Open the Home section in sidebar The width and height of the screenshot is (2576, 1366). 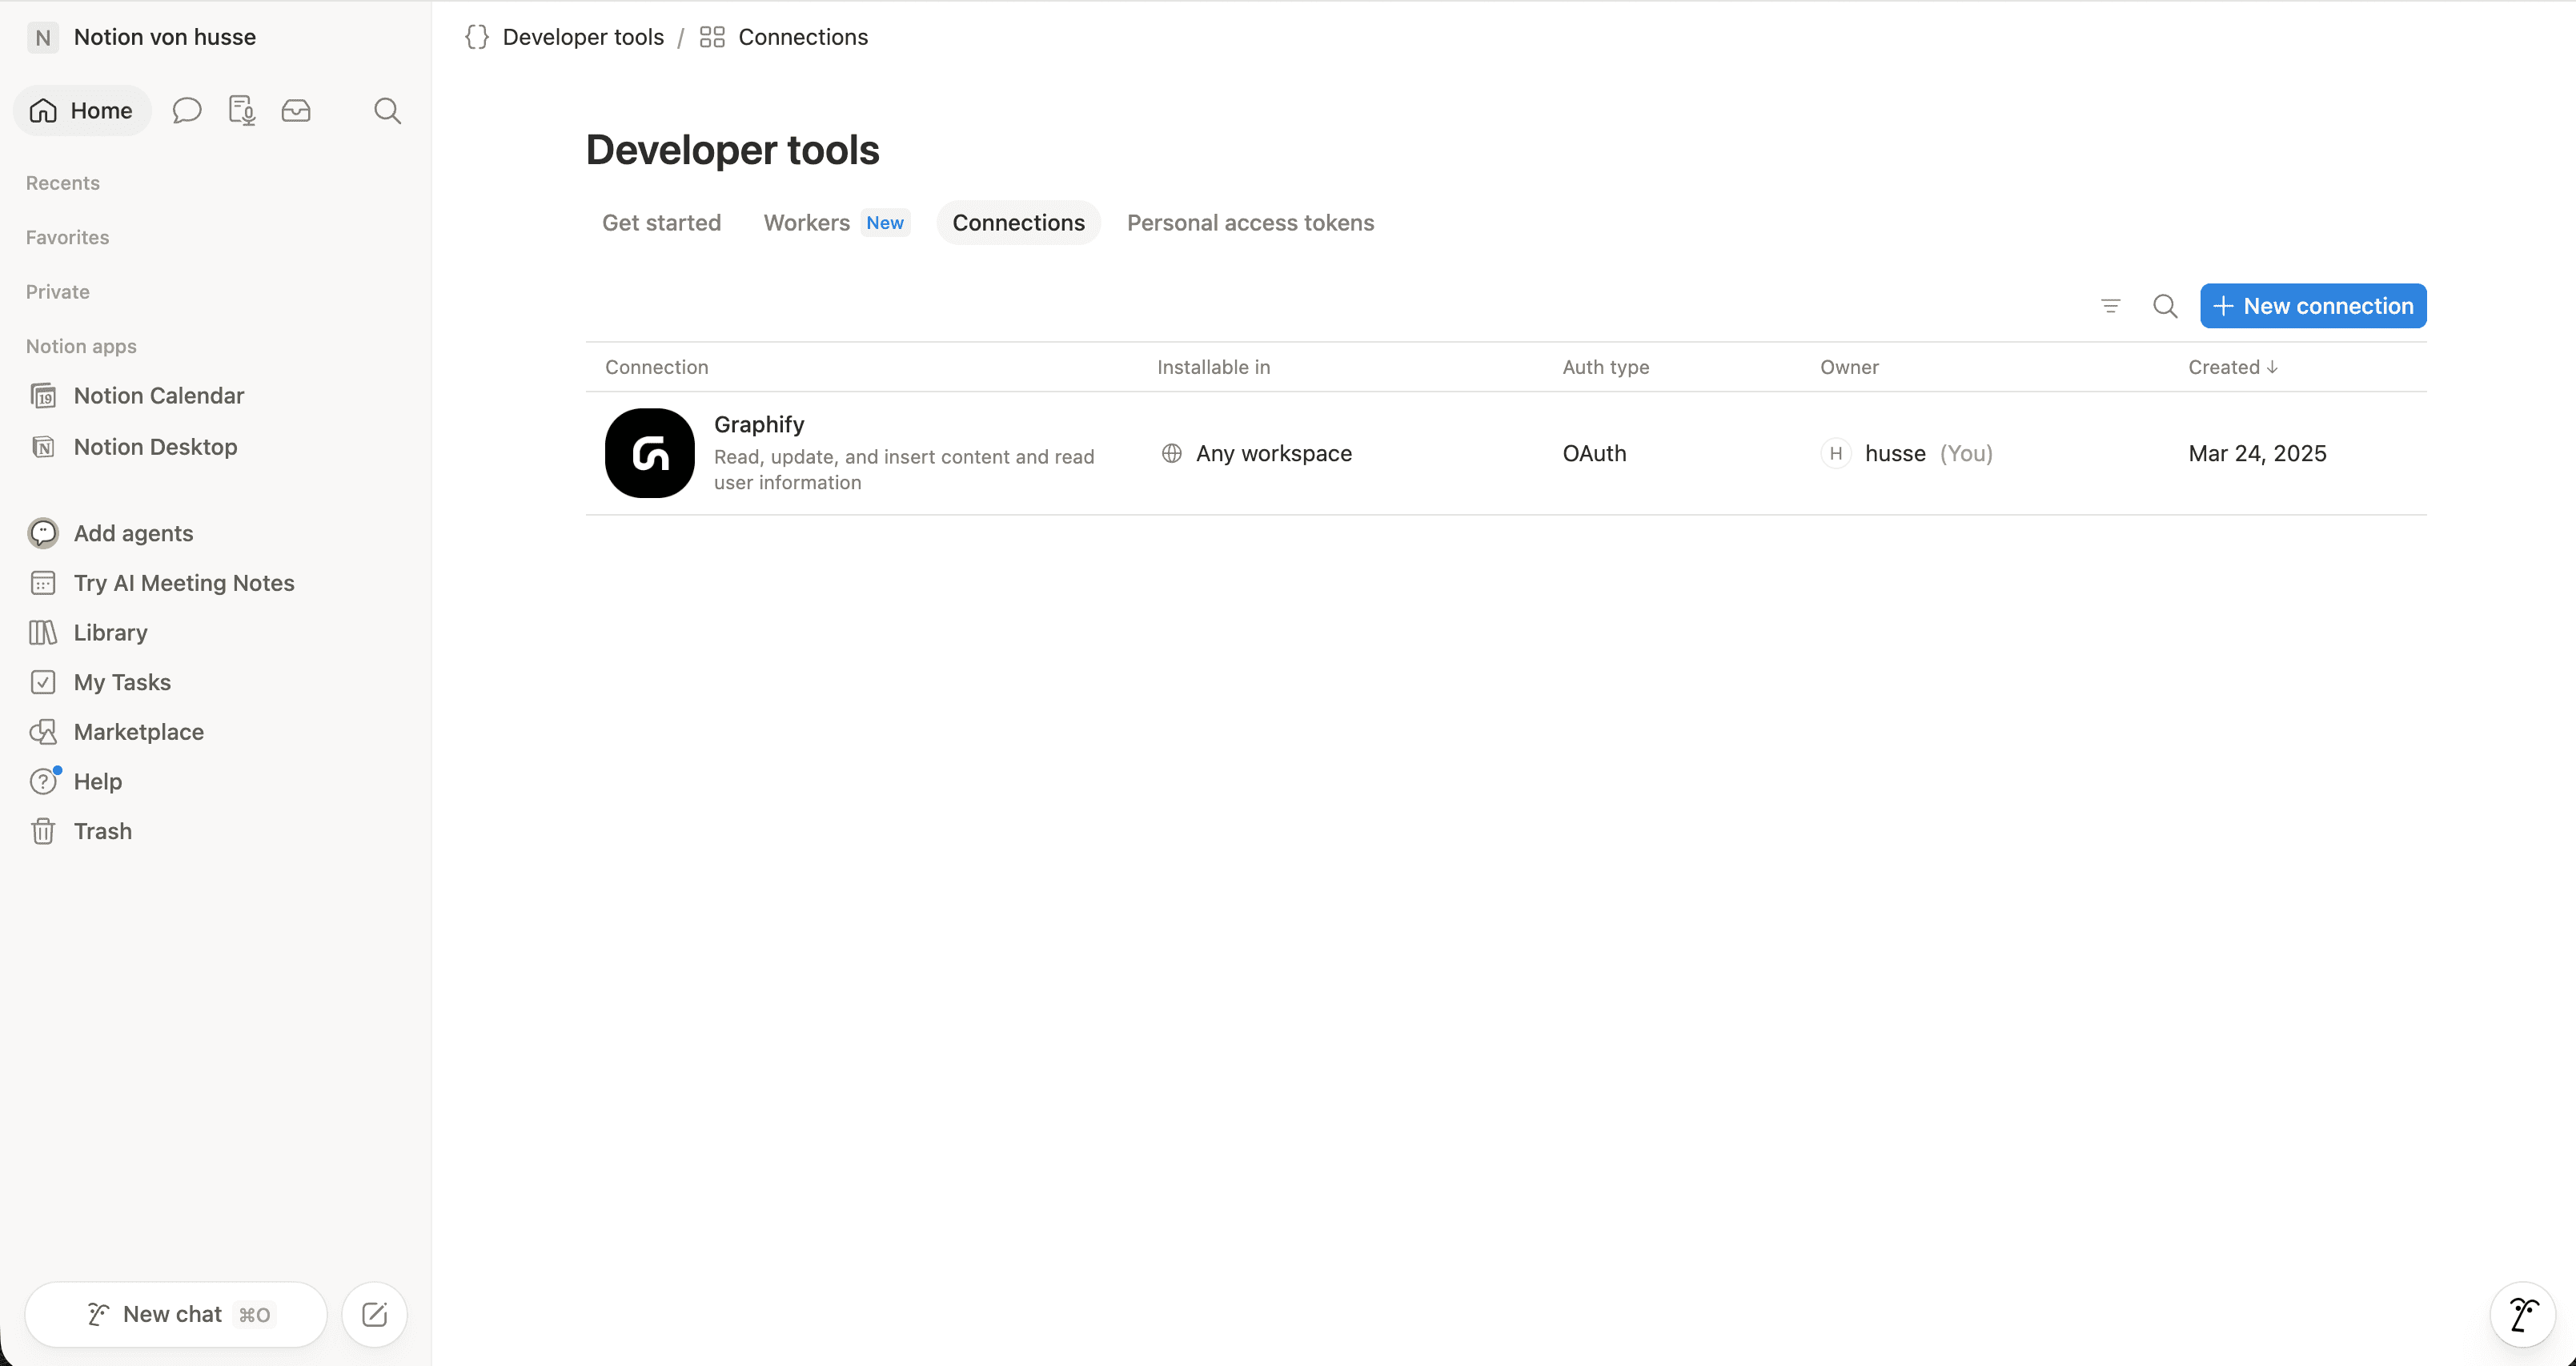[x=81, y=110]
